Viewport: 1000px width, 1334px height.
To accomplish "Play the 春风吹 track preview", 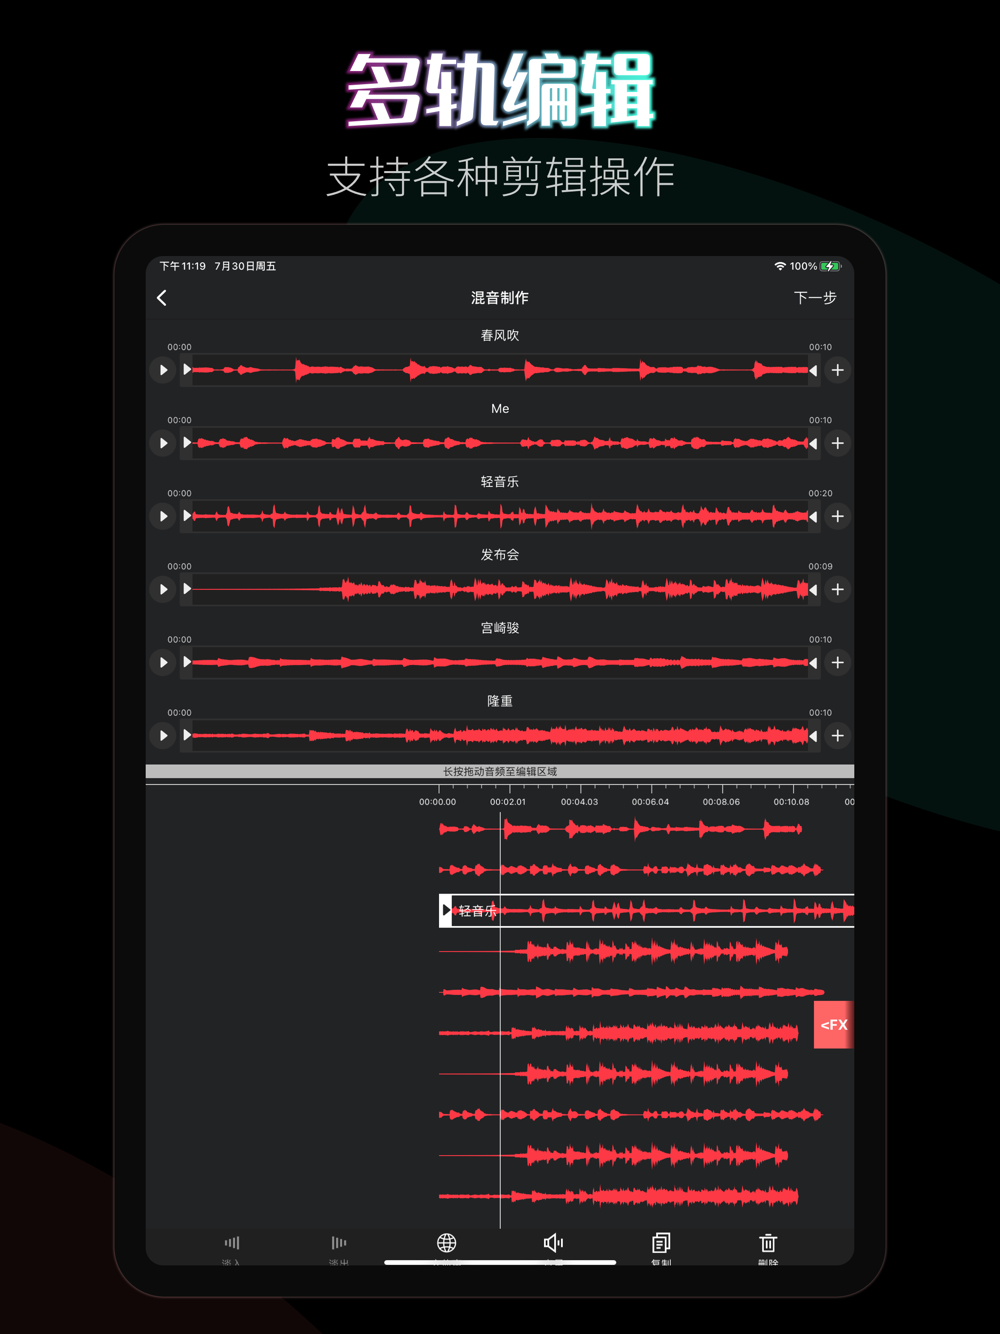I will point(163,370).
